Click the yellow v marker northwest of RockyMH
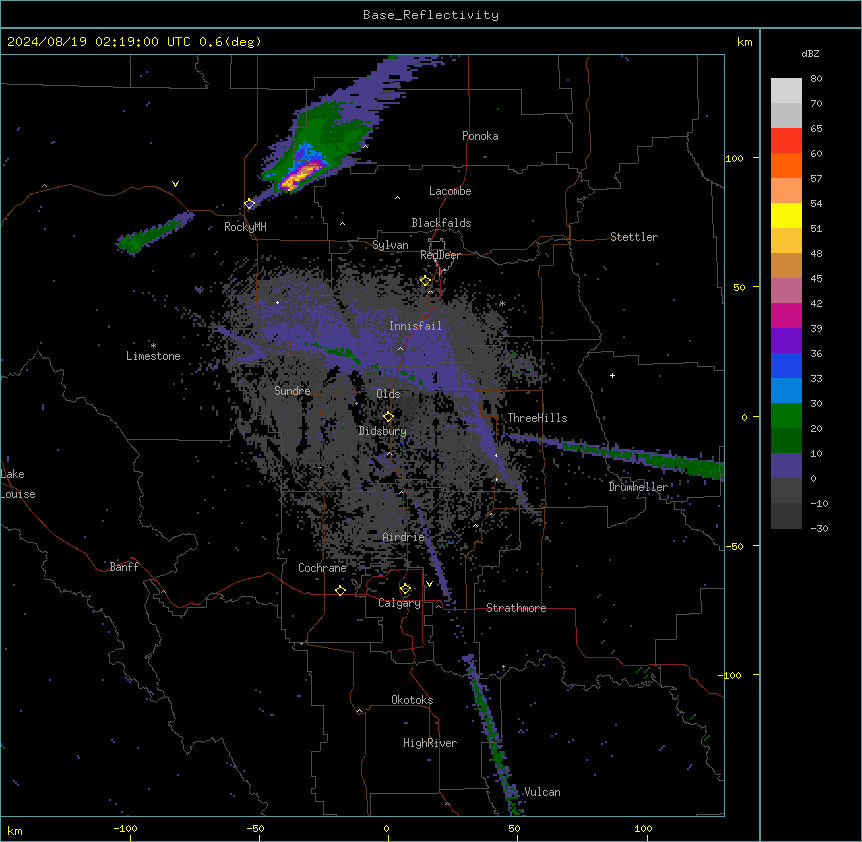862x842 pixels. tap(175, 184)
